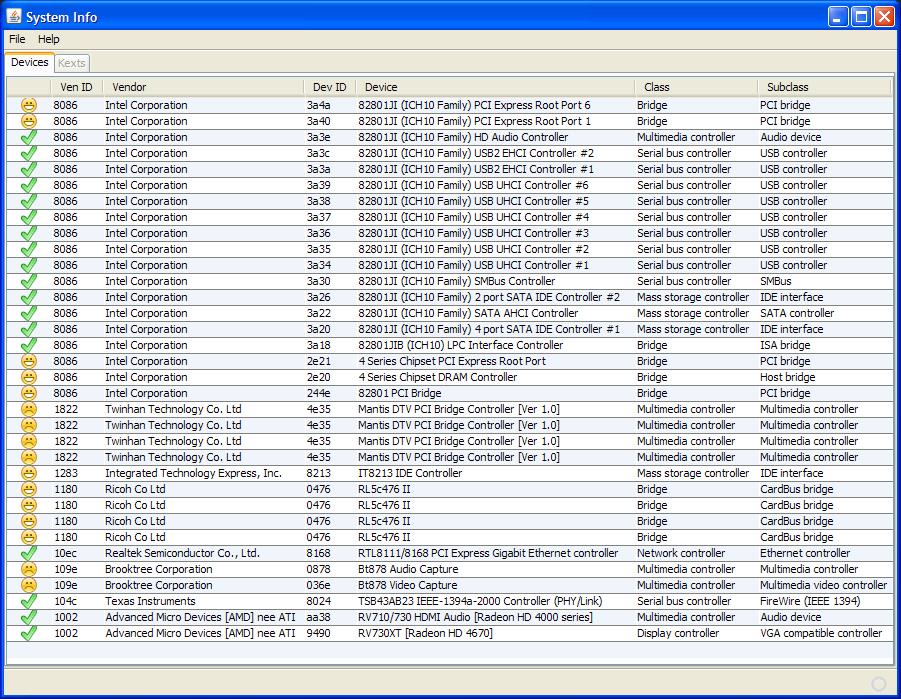Click the smiley icon for 4 Series Chipset PCI Express Root Port
901x699 pixels.
coord(29,361)
